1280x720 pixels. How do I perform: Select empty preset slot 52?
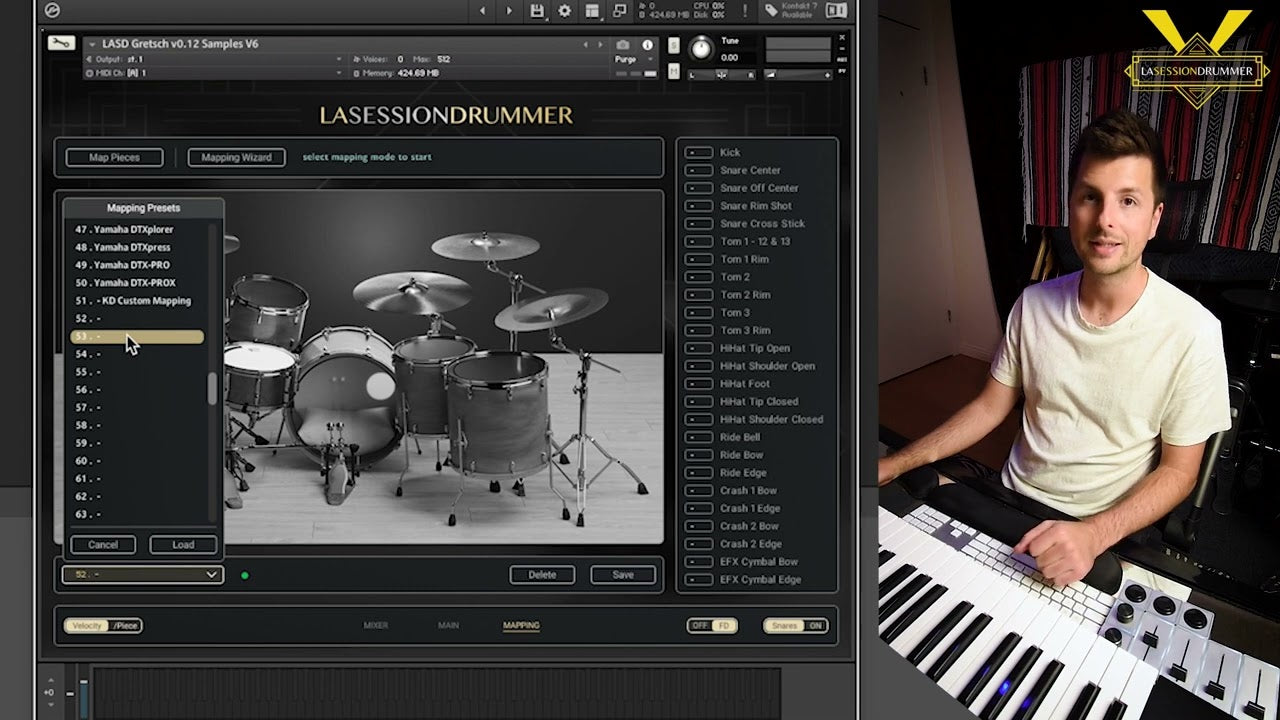138,319
